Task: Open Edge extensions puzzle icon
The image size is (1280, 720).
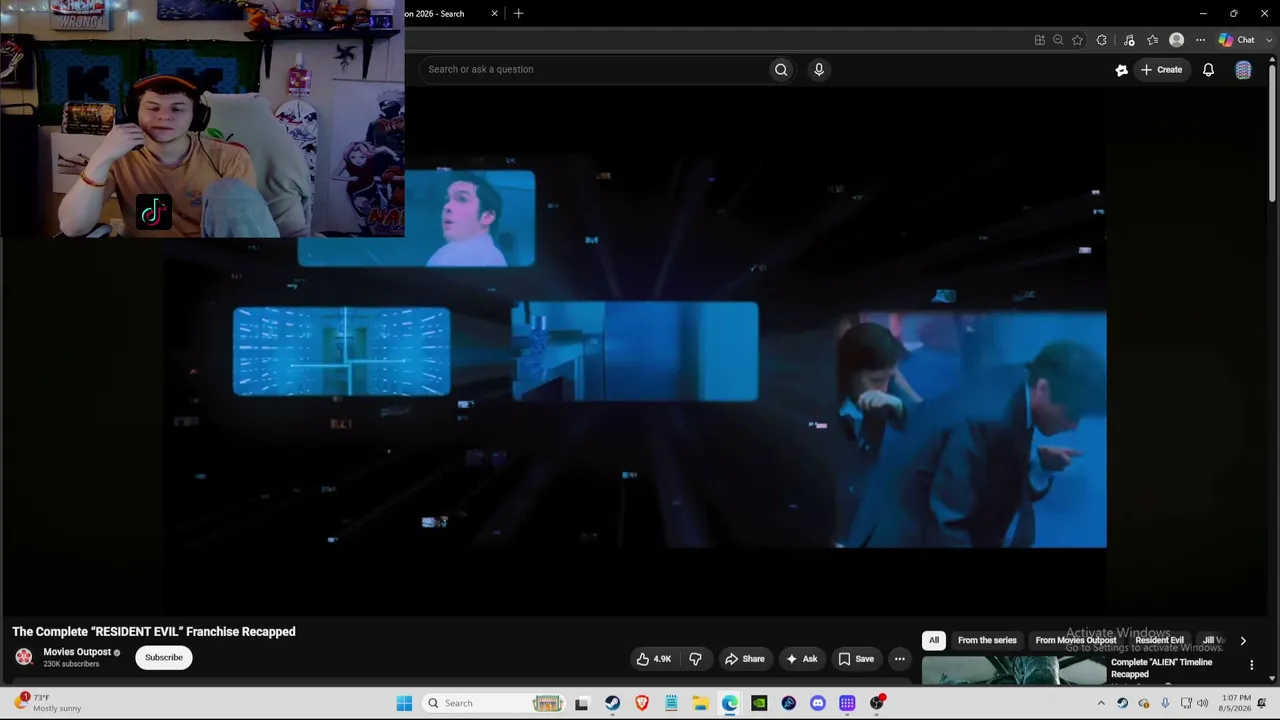Action: click(x=1101, y=40)
